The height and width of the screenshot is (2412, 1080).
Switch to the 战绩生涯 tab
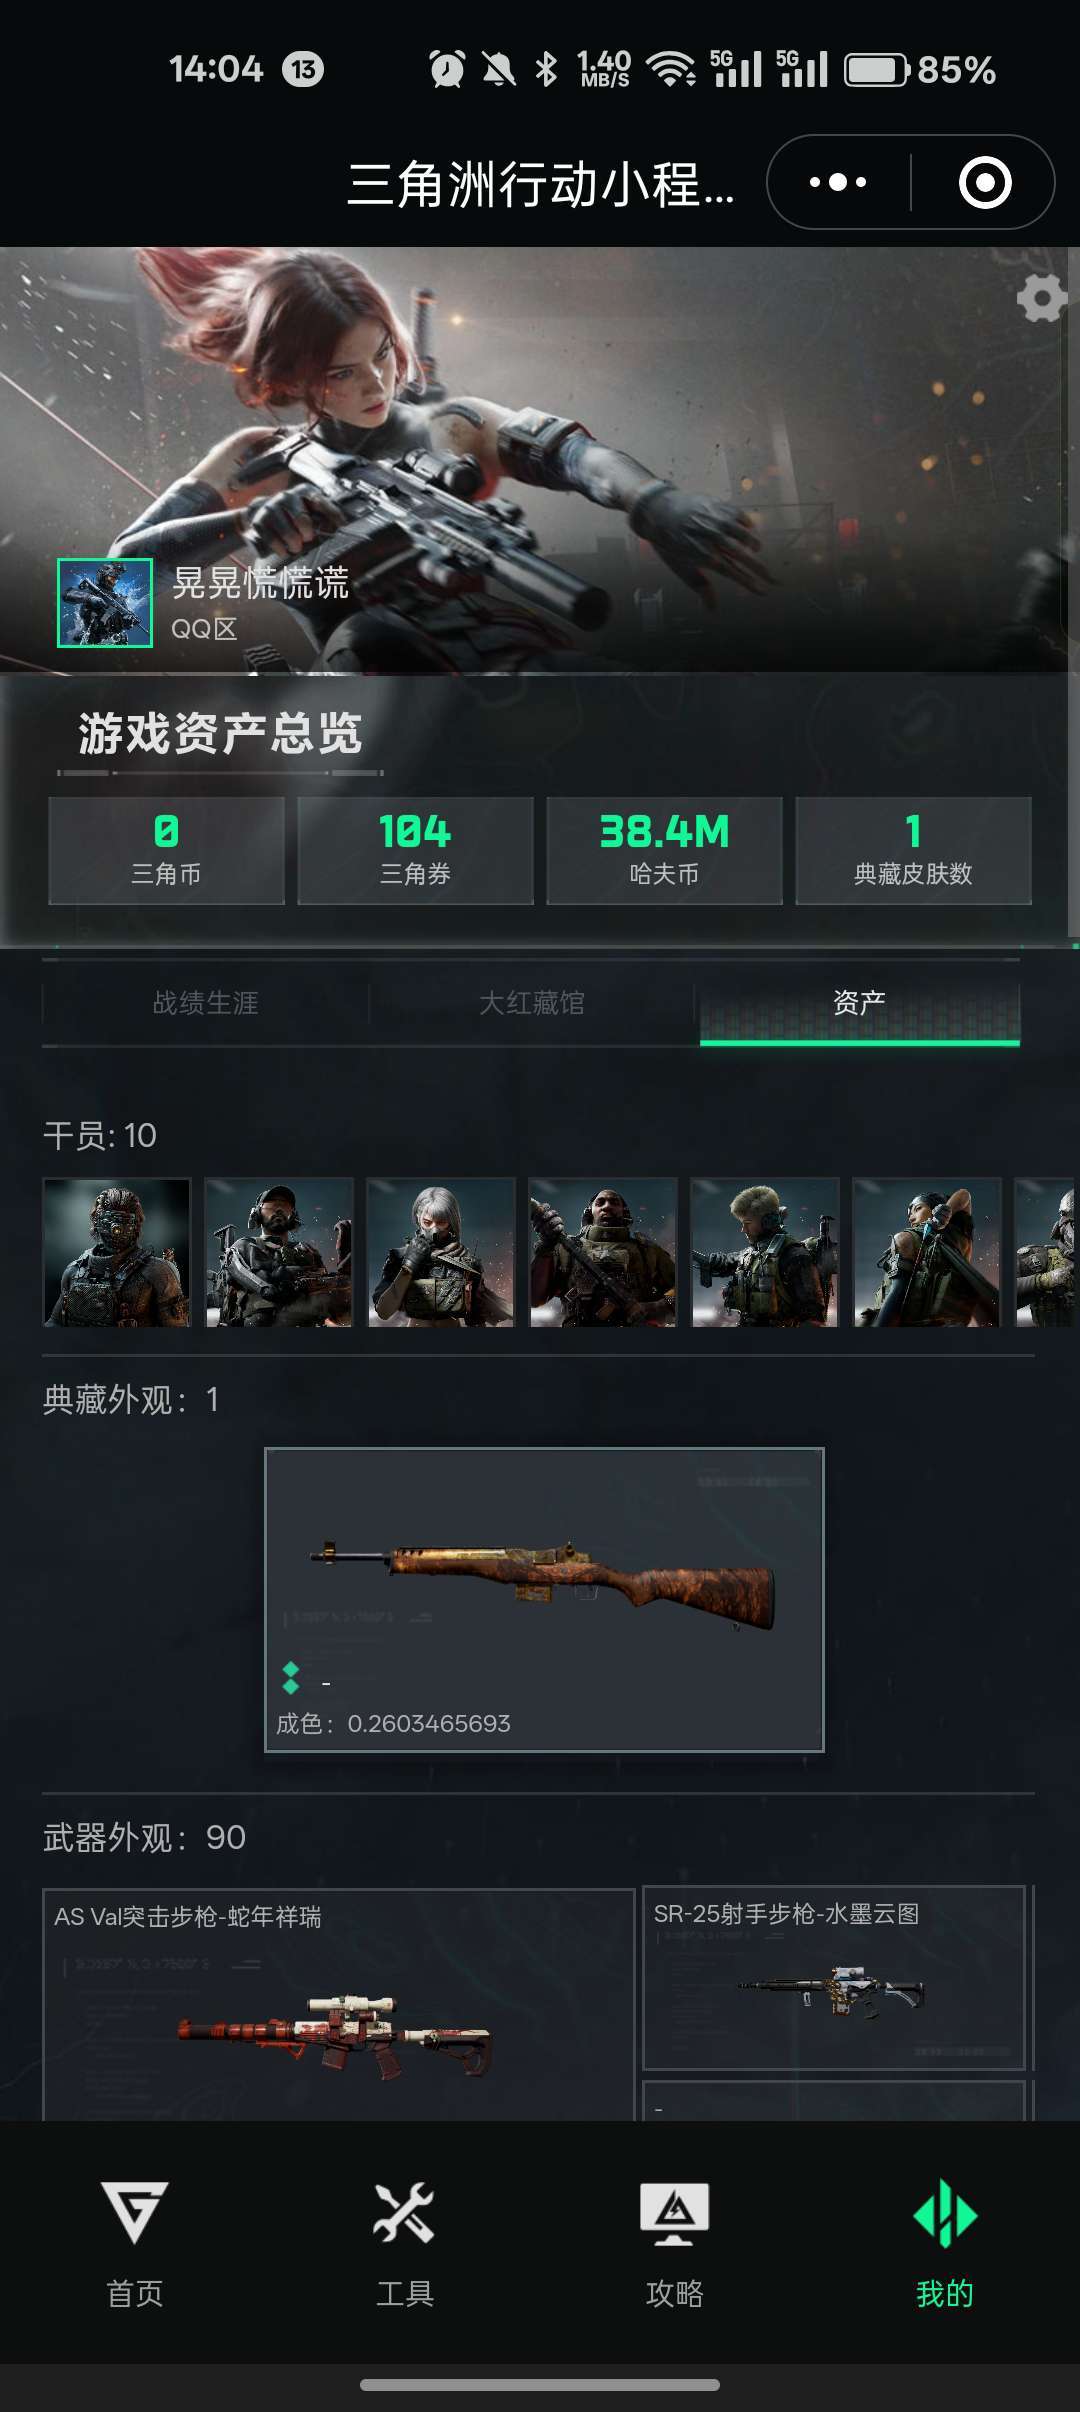coord(205,1002)
